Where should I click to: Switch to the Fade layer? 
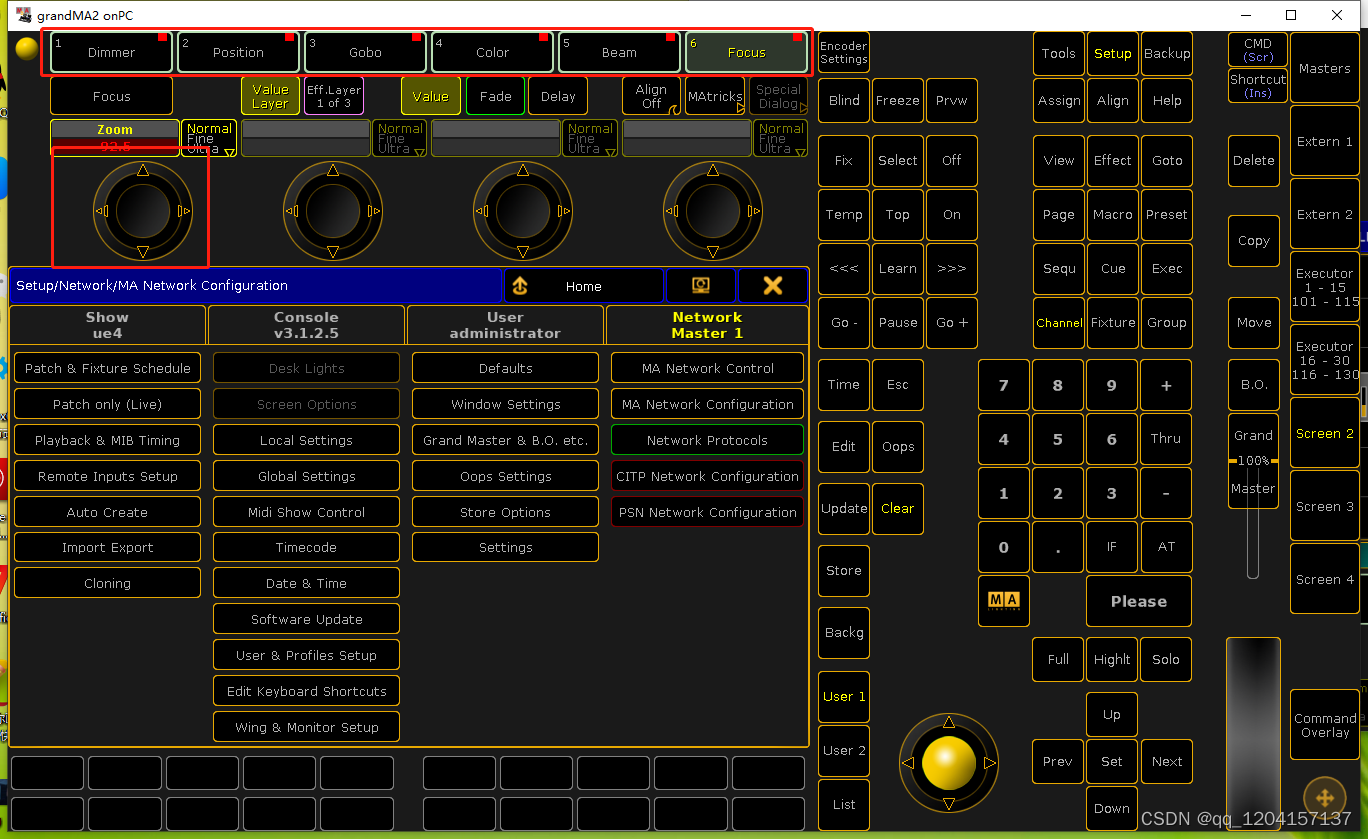(x=495, y=96)
